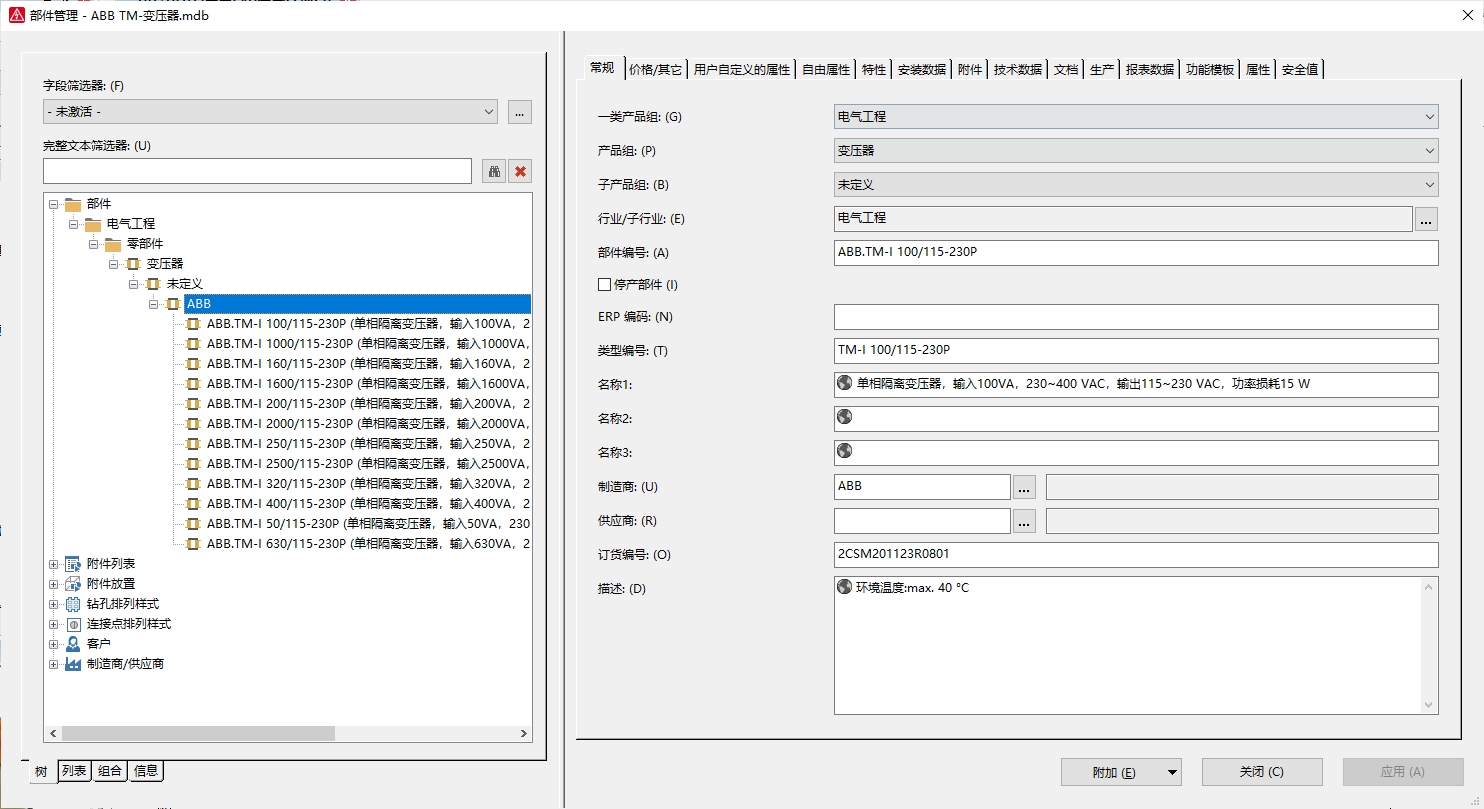Screen dimensions: 1484x809
Task: Click the red X clear filter icon
Action: (520, 172)
